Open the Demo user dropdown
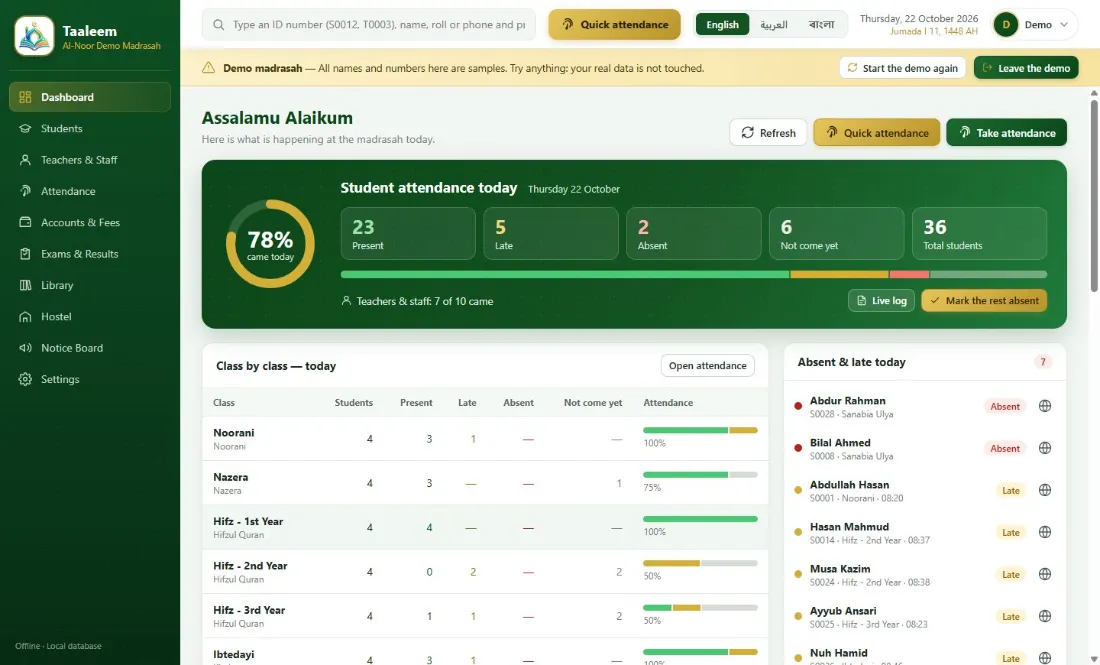The width and height of the screenshot is (1100, 665). pos(1035,25)
